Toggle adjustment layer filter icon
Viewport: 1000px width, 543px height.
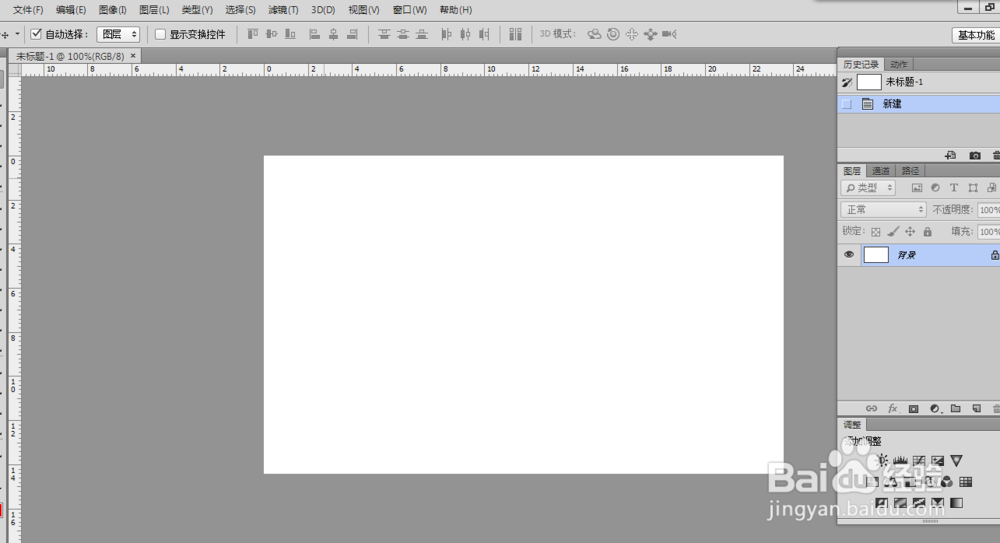click(x=935, y=188)
